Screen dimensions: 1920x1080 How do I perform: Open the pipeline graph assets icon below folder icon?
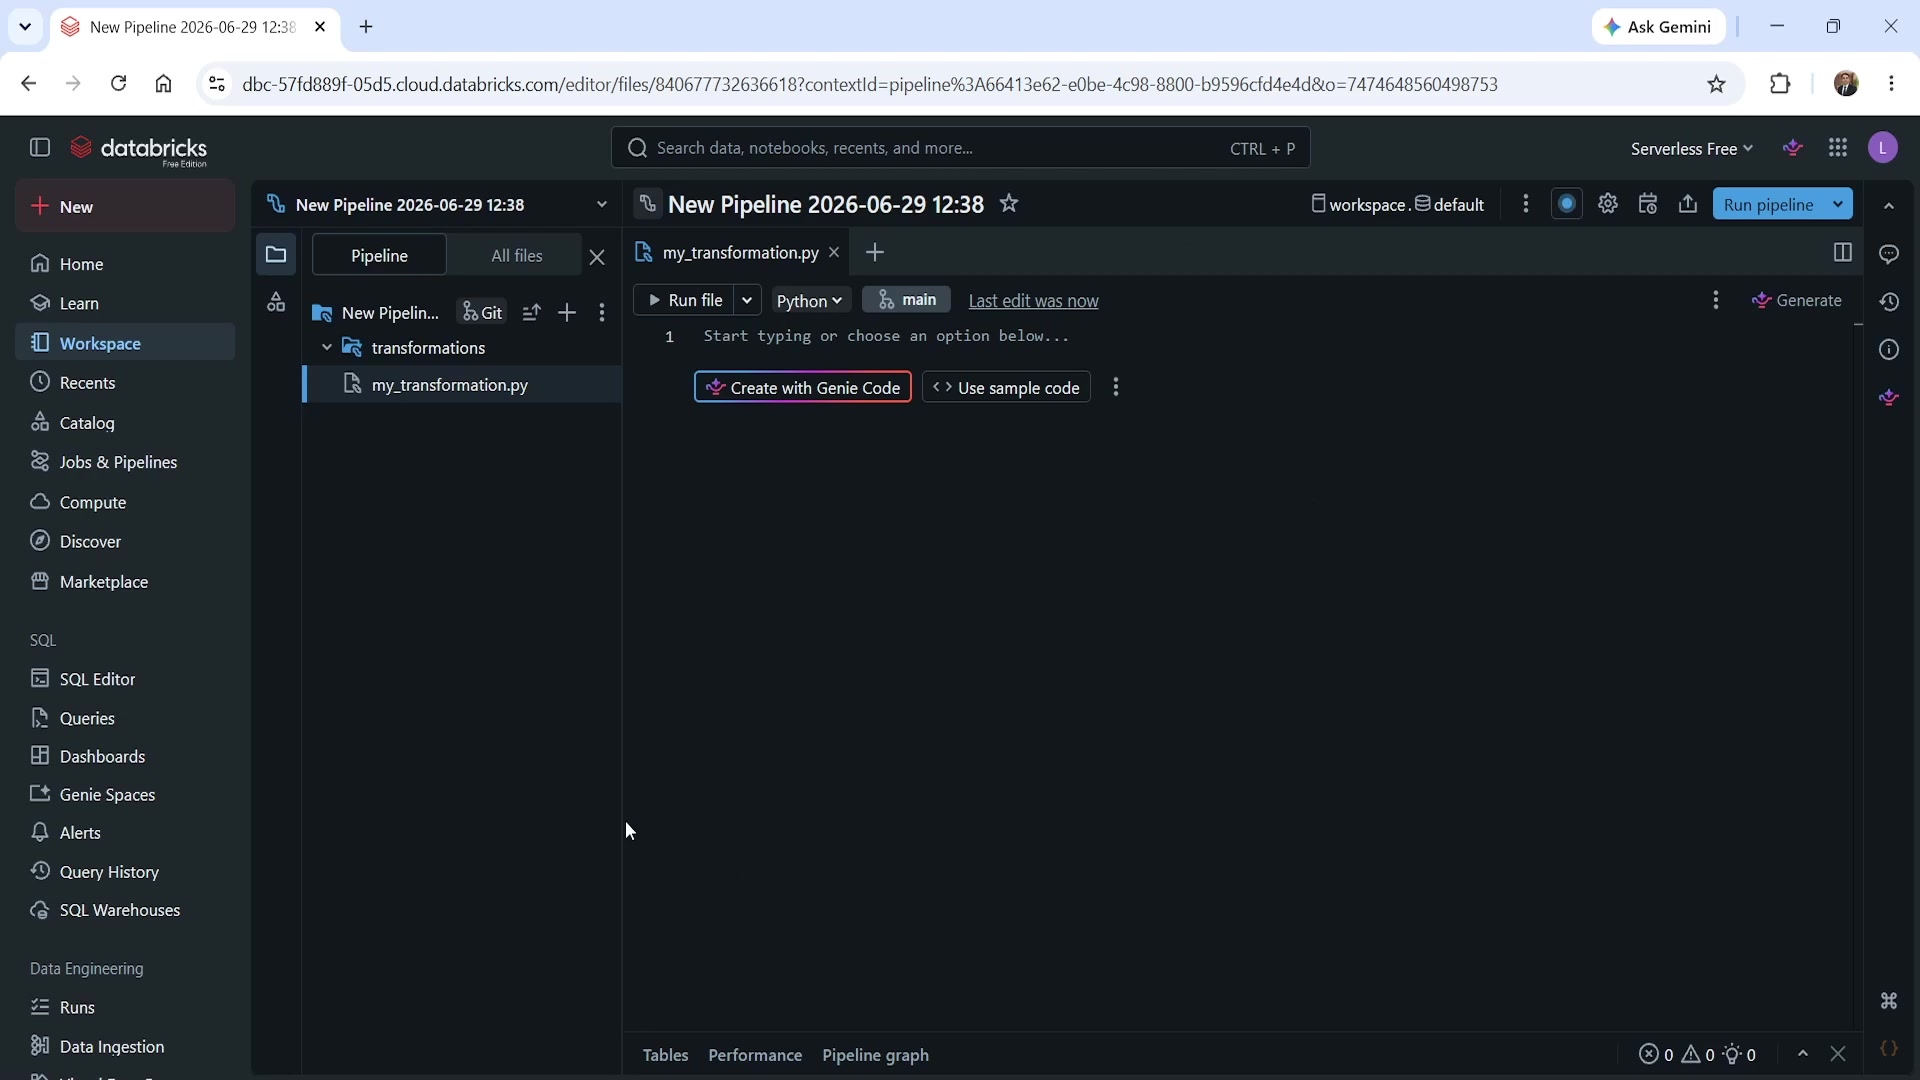(276, 302)
